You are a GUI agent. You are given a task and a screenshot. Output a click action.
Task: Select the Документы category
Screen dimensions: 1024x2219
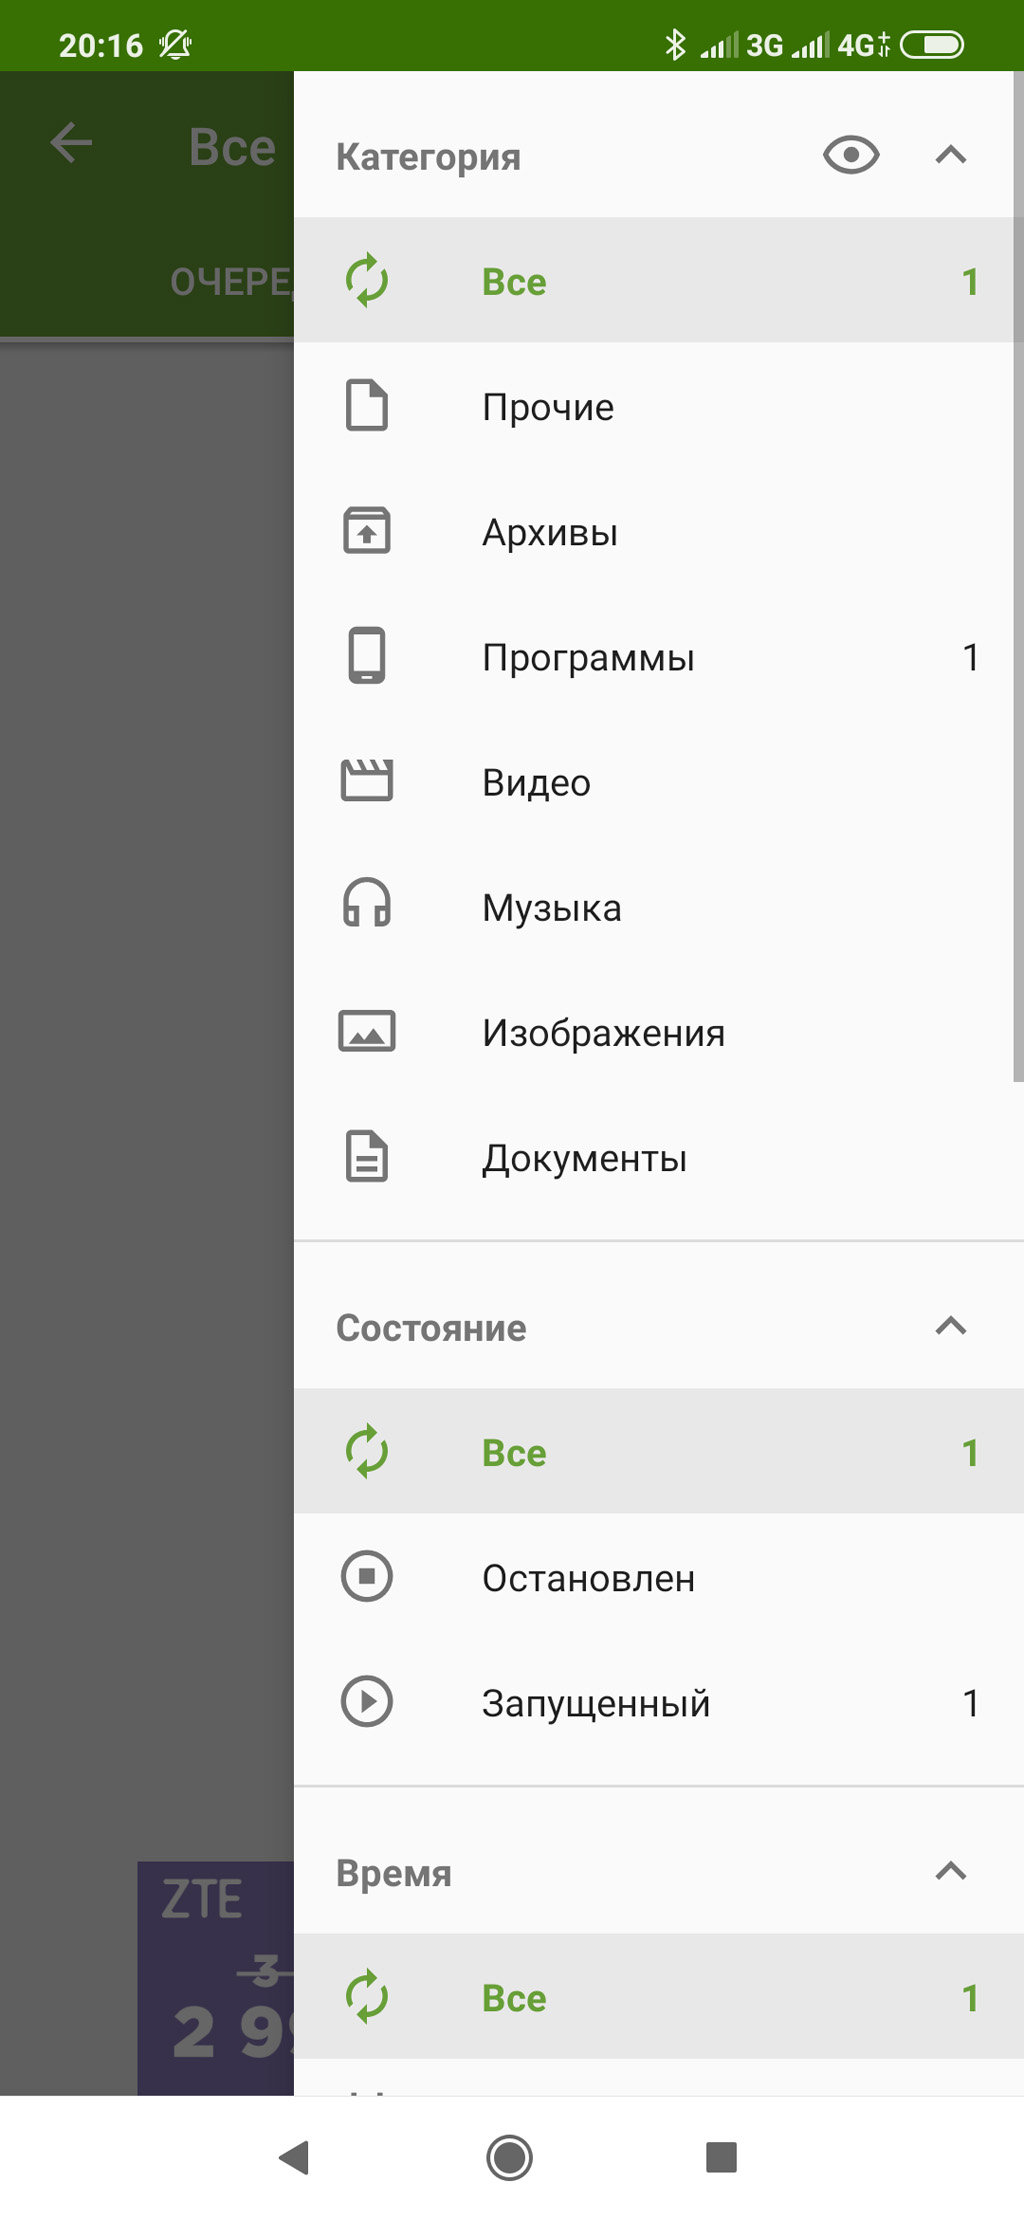coord(659,1157)
